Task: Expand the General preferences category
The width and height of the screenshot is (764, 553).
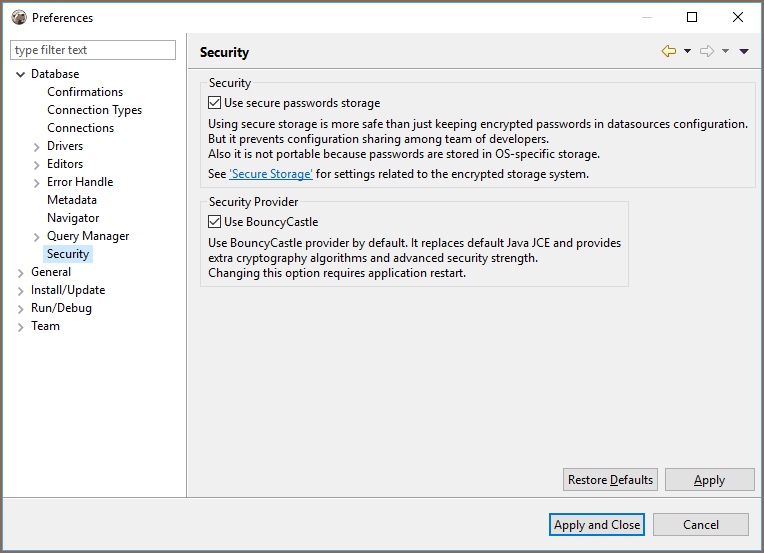Action: click(x=20, y=273)
